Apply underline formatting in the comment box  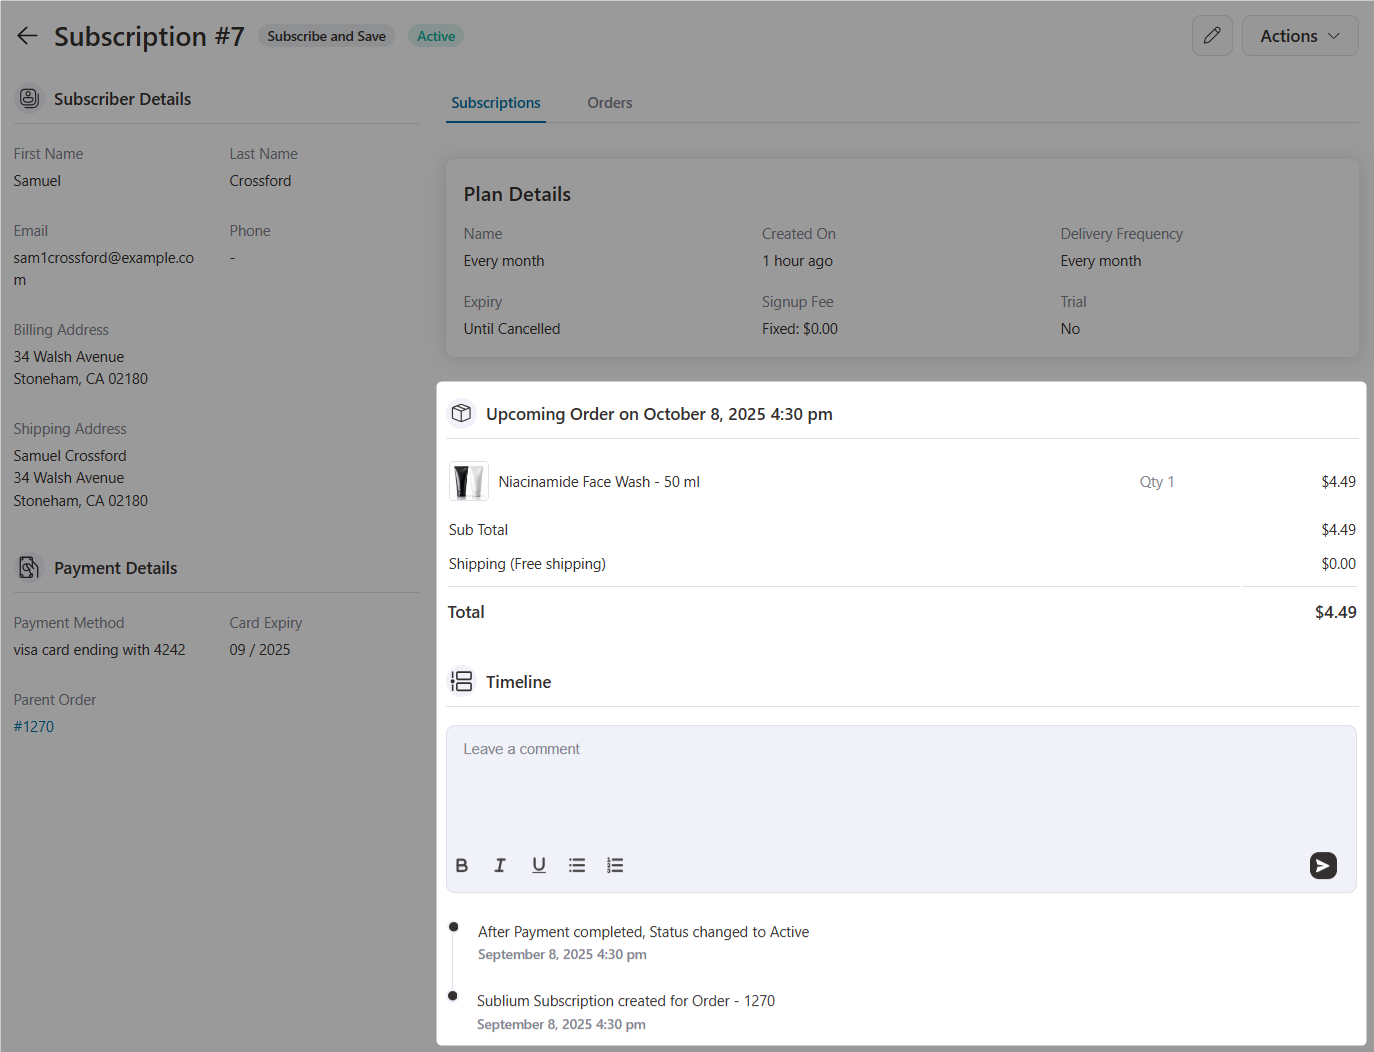point(538,865)
